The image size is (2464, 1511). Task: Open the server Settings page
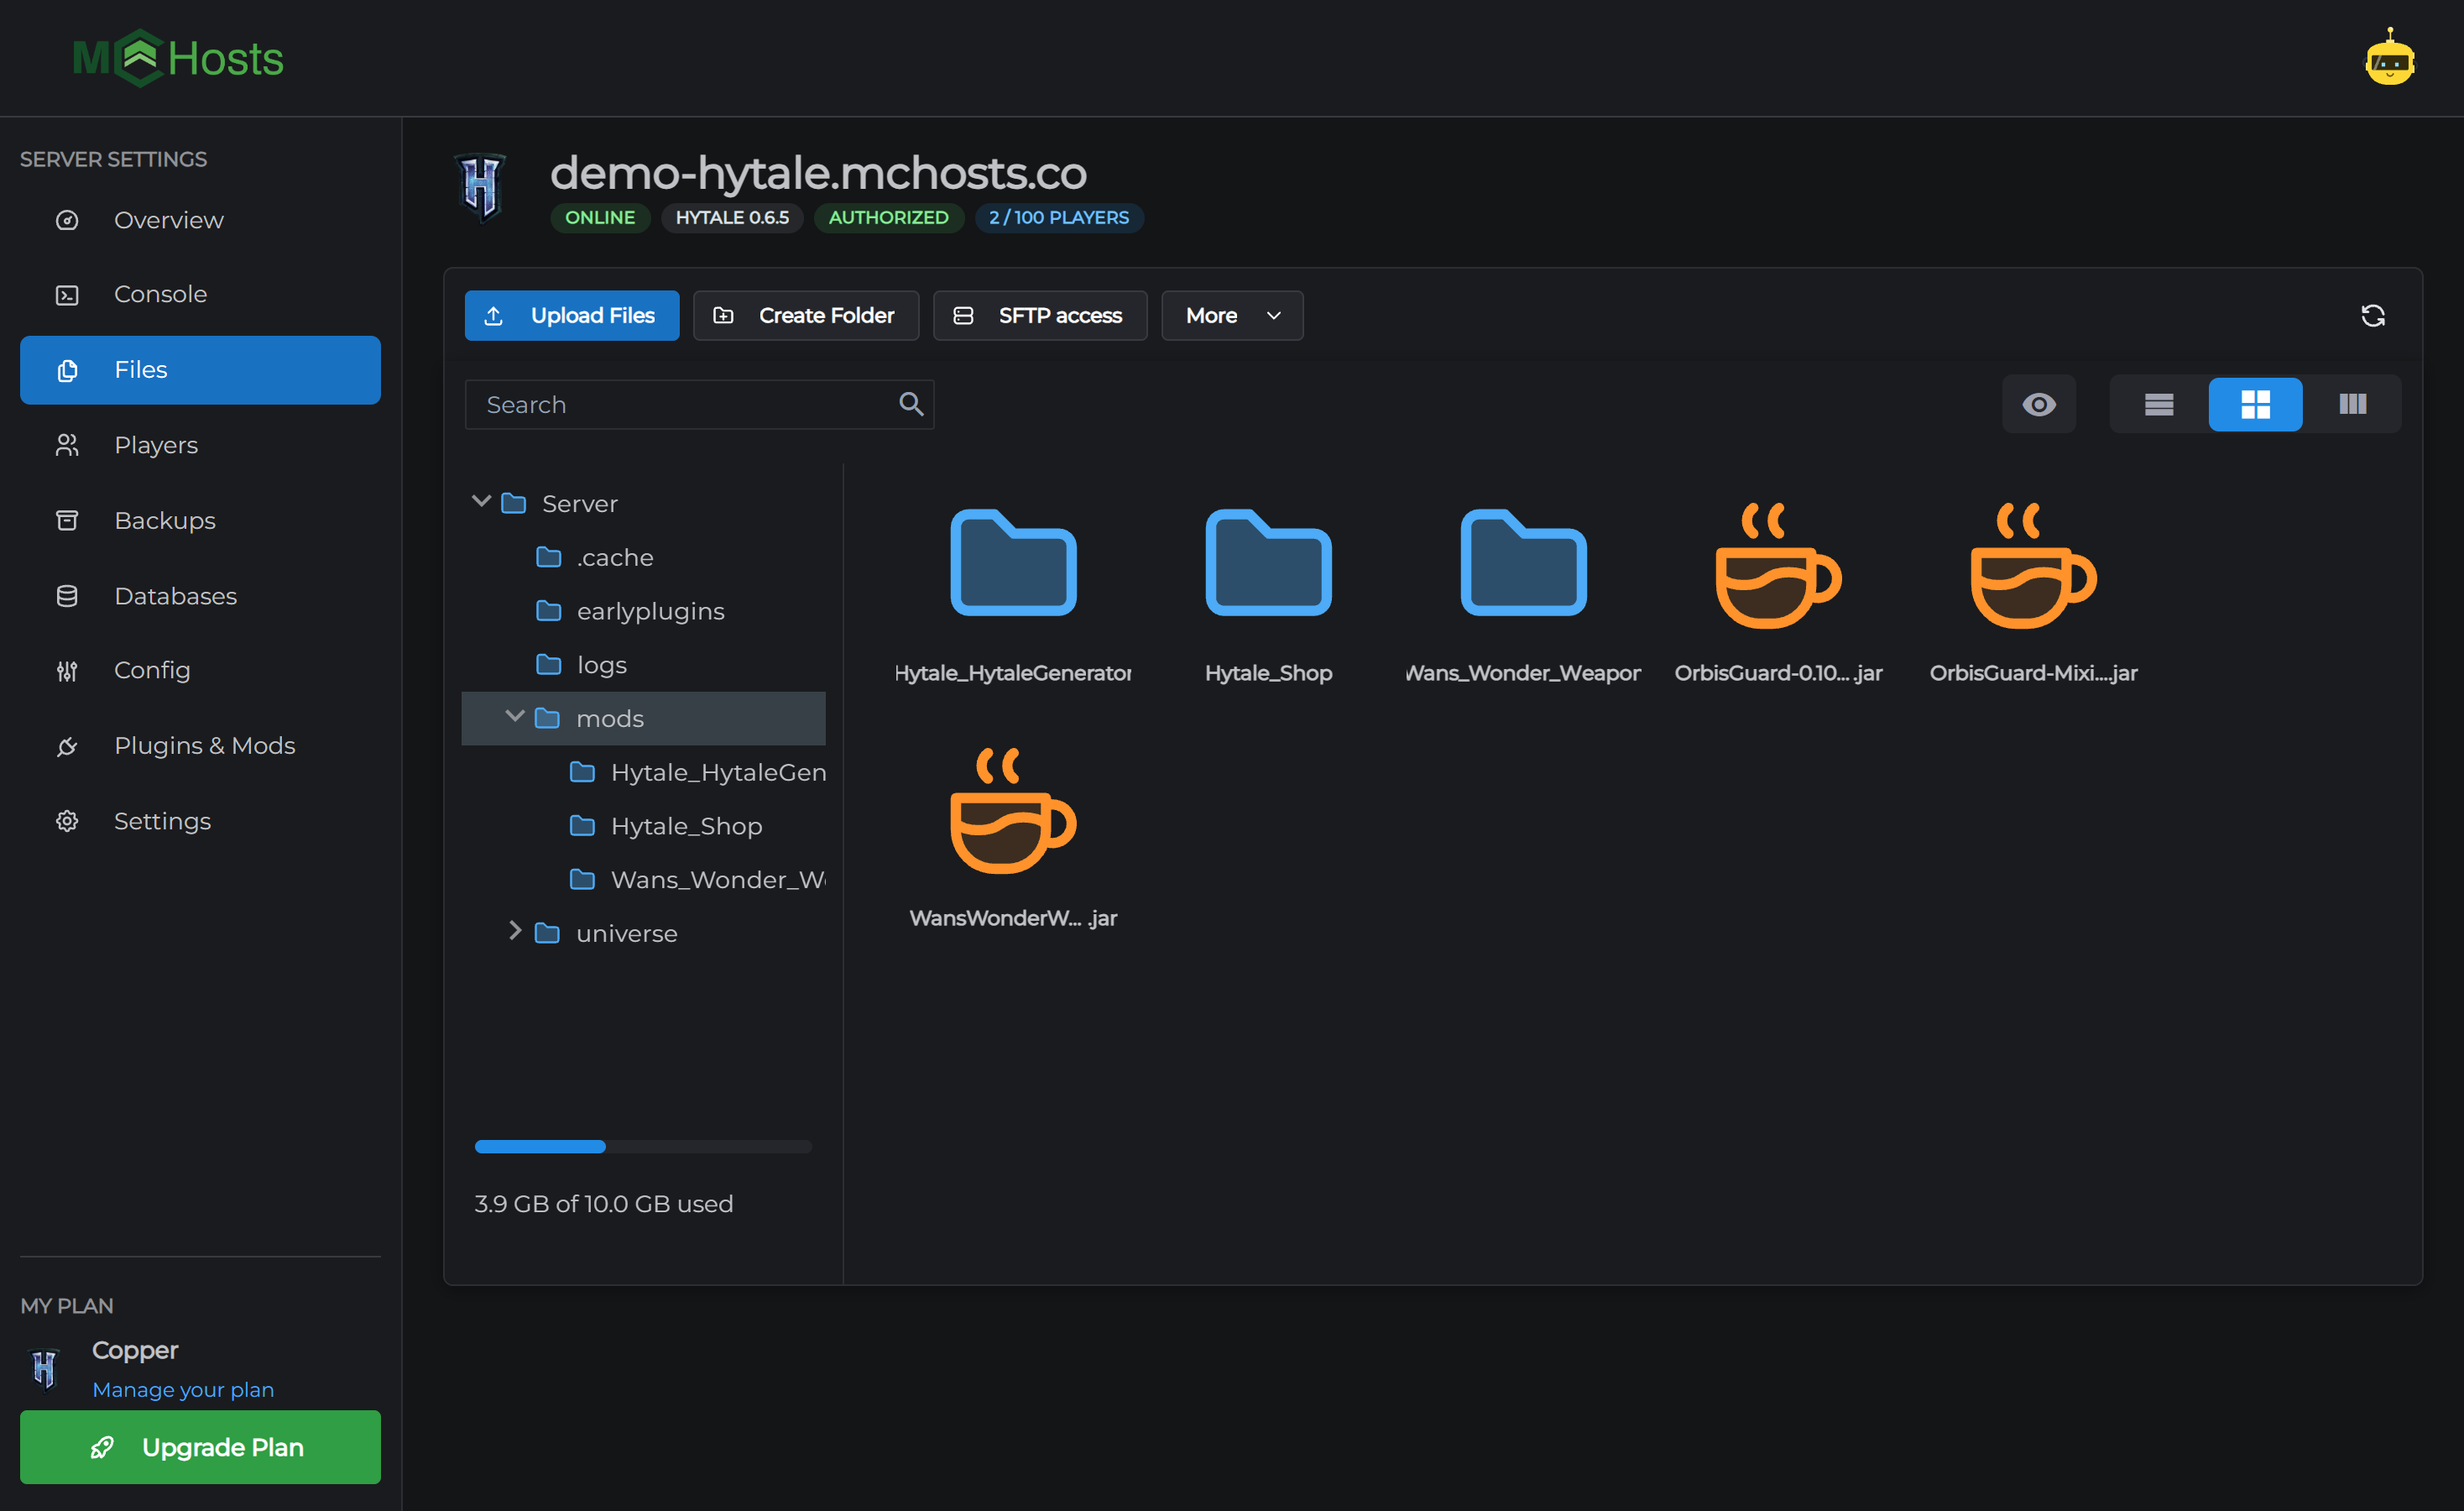tap(200, 821)
